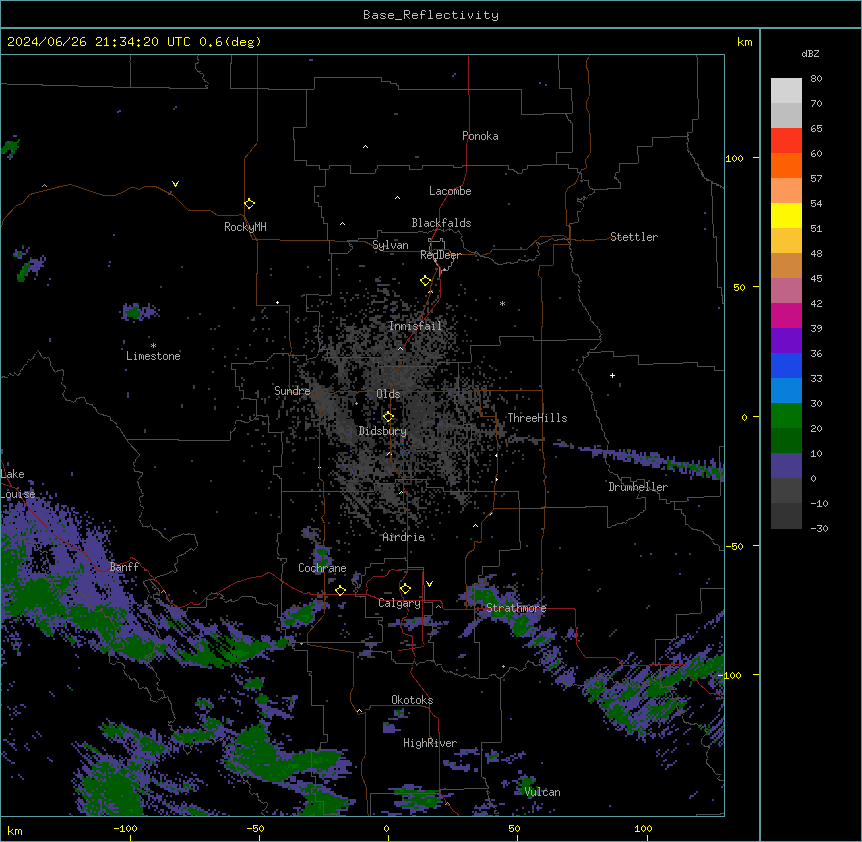Click the yellow diamond marker below Cochrane
862x842 pixels.
[340, 590]
